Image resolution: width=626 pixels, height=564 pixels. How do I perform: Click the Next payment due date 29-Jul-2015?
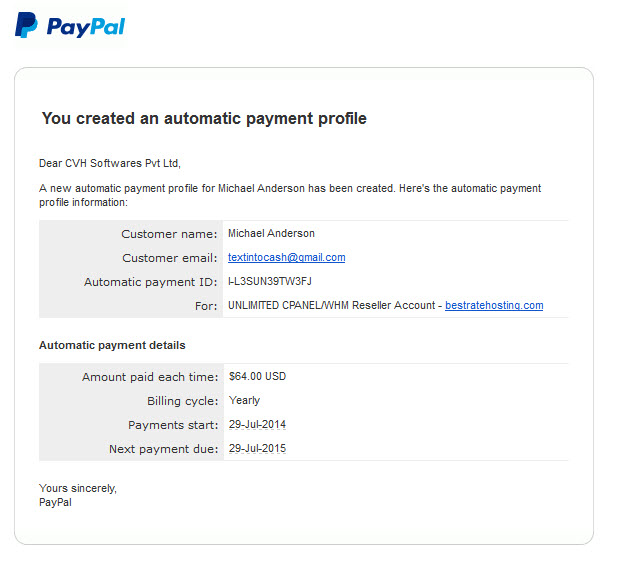(258, 448)
